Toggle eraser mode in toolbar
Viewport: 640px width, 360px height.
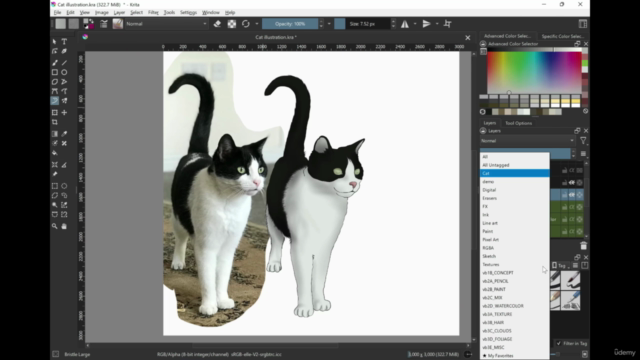tap(217, 24)
